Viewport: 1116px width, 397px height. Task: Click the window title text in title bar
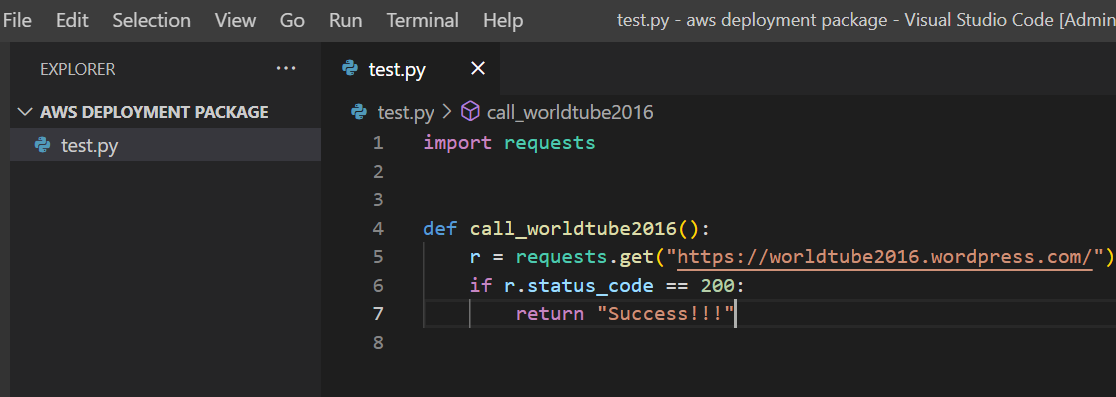[866, 21]
